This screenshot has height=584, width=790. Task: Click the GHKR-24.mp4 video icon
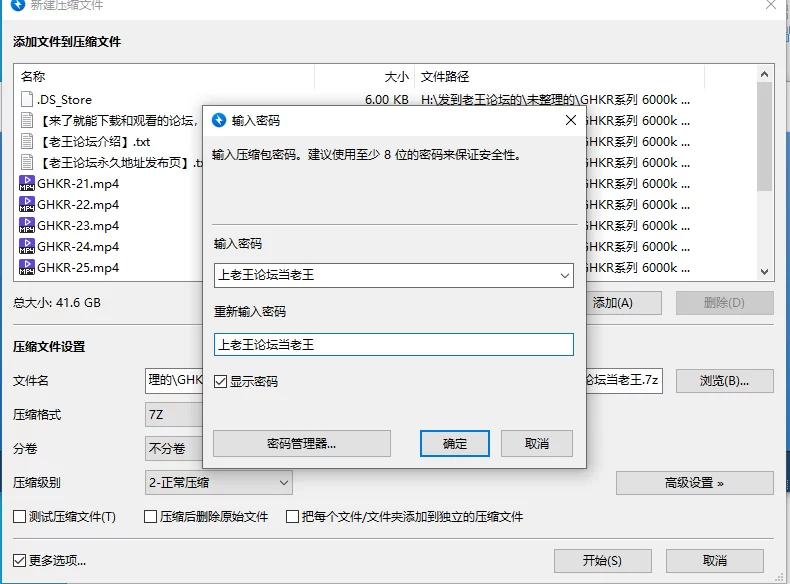click(x=27, y=246)
